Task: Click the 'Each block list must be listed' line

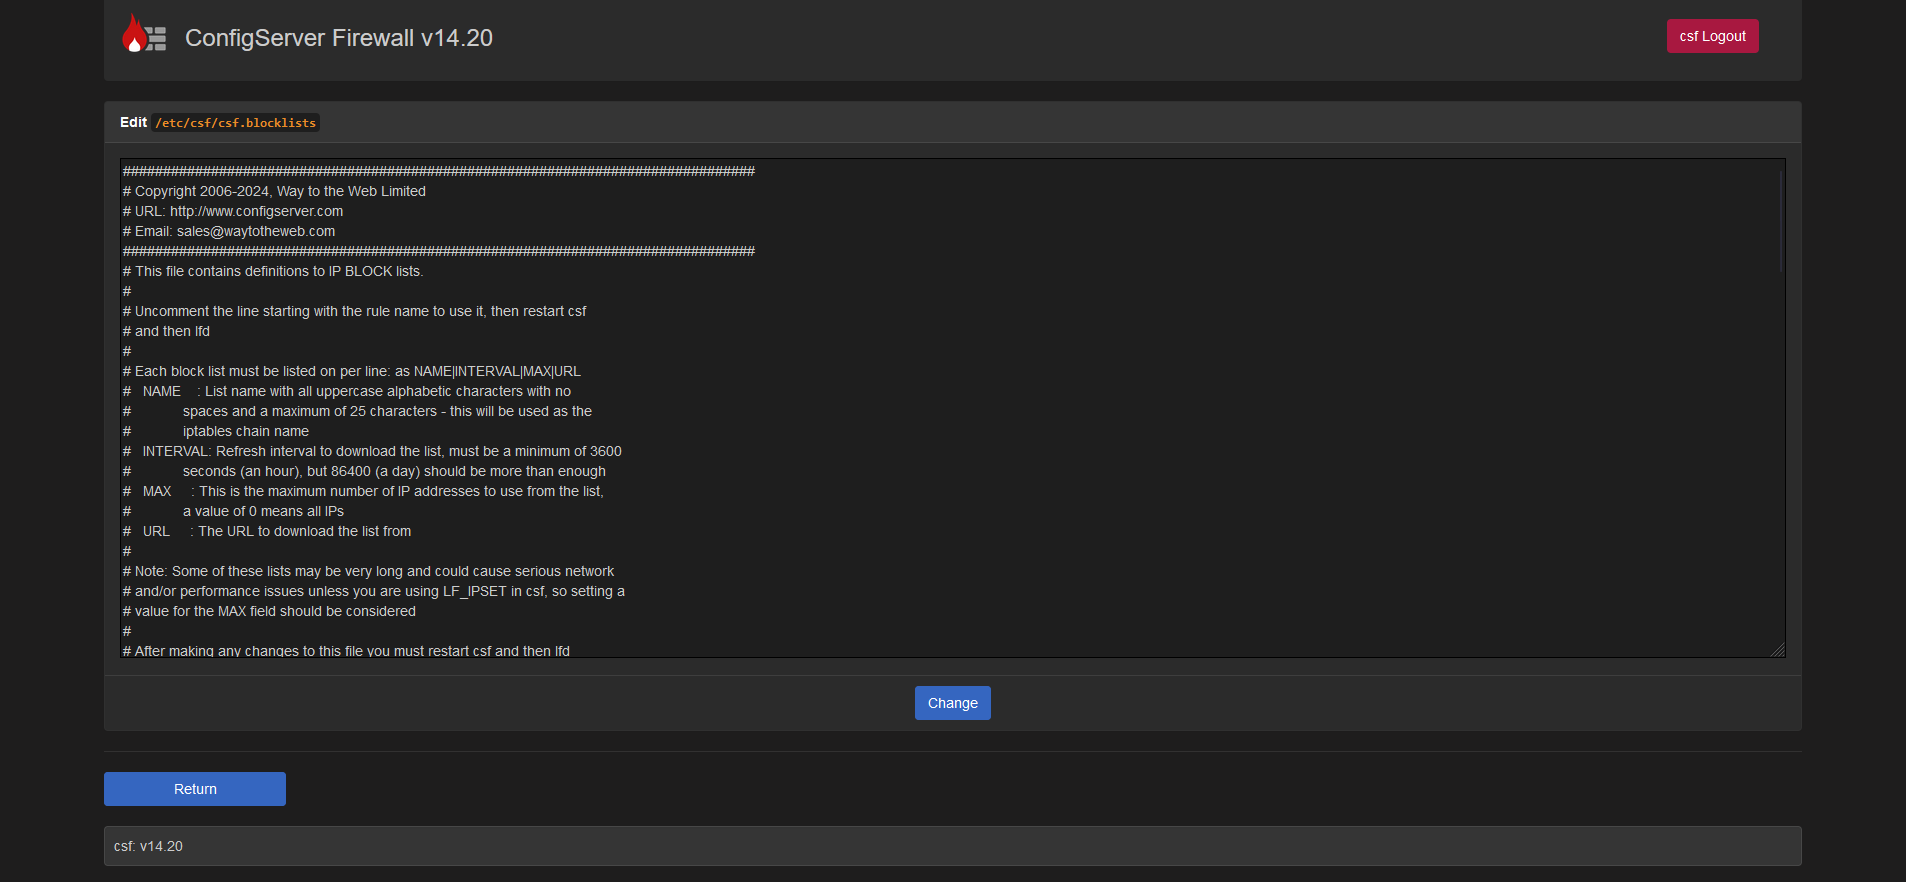Action: click(x=352, y=371)
